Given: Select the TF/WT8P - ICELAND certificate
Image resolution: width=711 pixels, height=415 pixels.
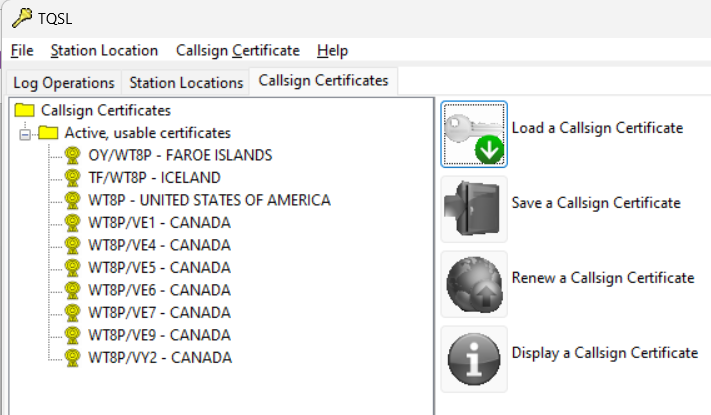Looking at the screenshot, I should (154, 177).
